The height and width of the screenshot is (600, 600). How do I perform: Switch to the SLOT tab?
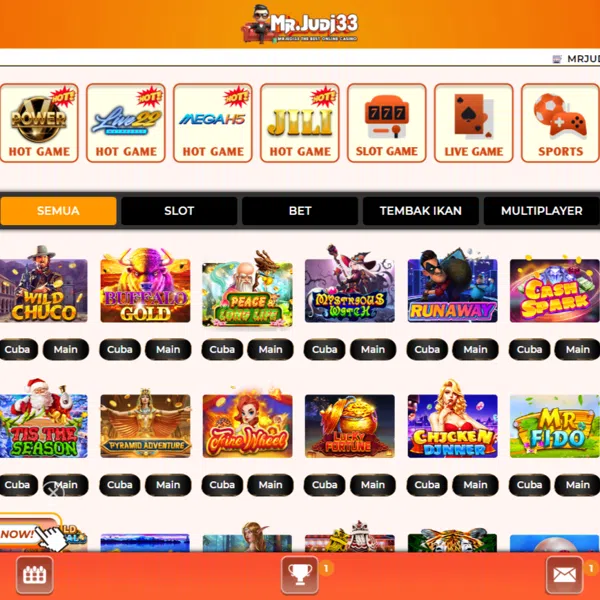tap(179, 211)
